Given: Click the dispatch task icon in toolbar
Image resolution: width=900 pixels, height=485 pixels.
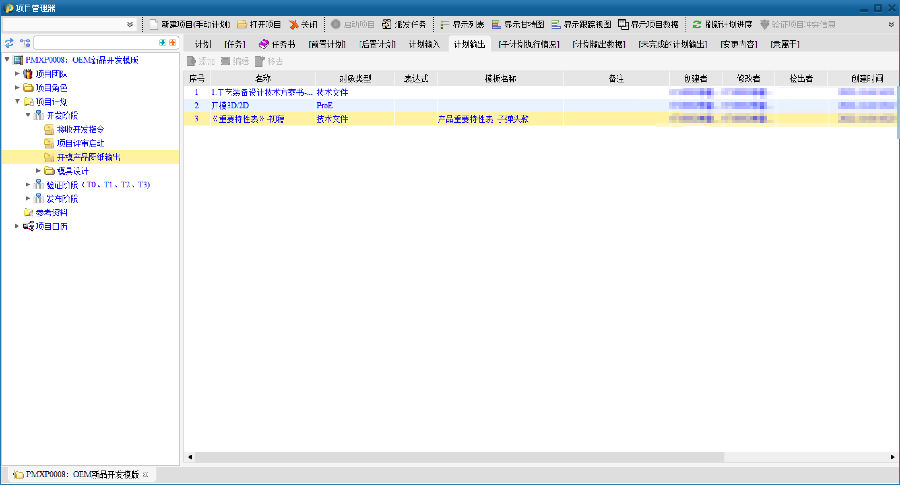Looking at the screenshot, I should (387, 24).
